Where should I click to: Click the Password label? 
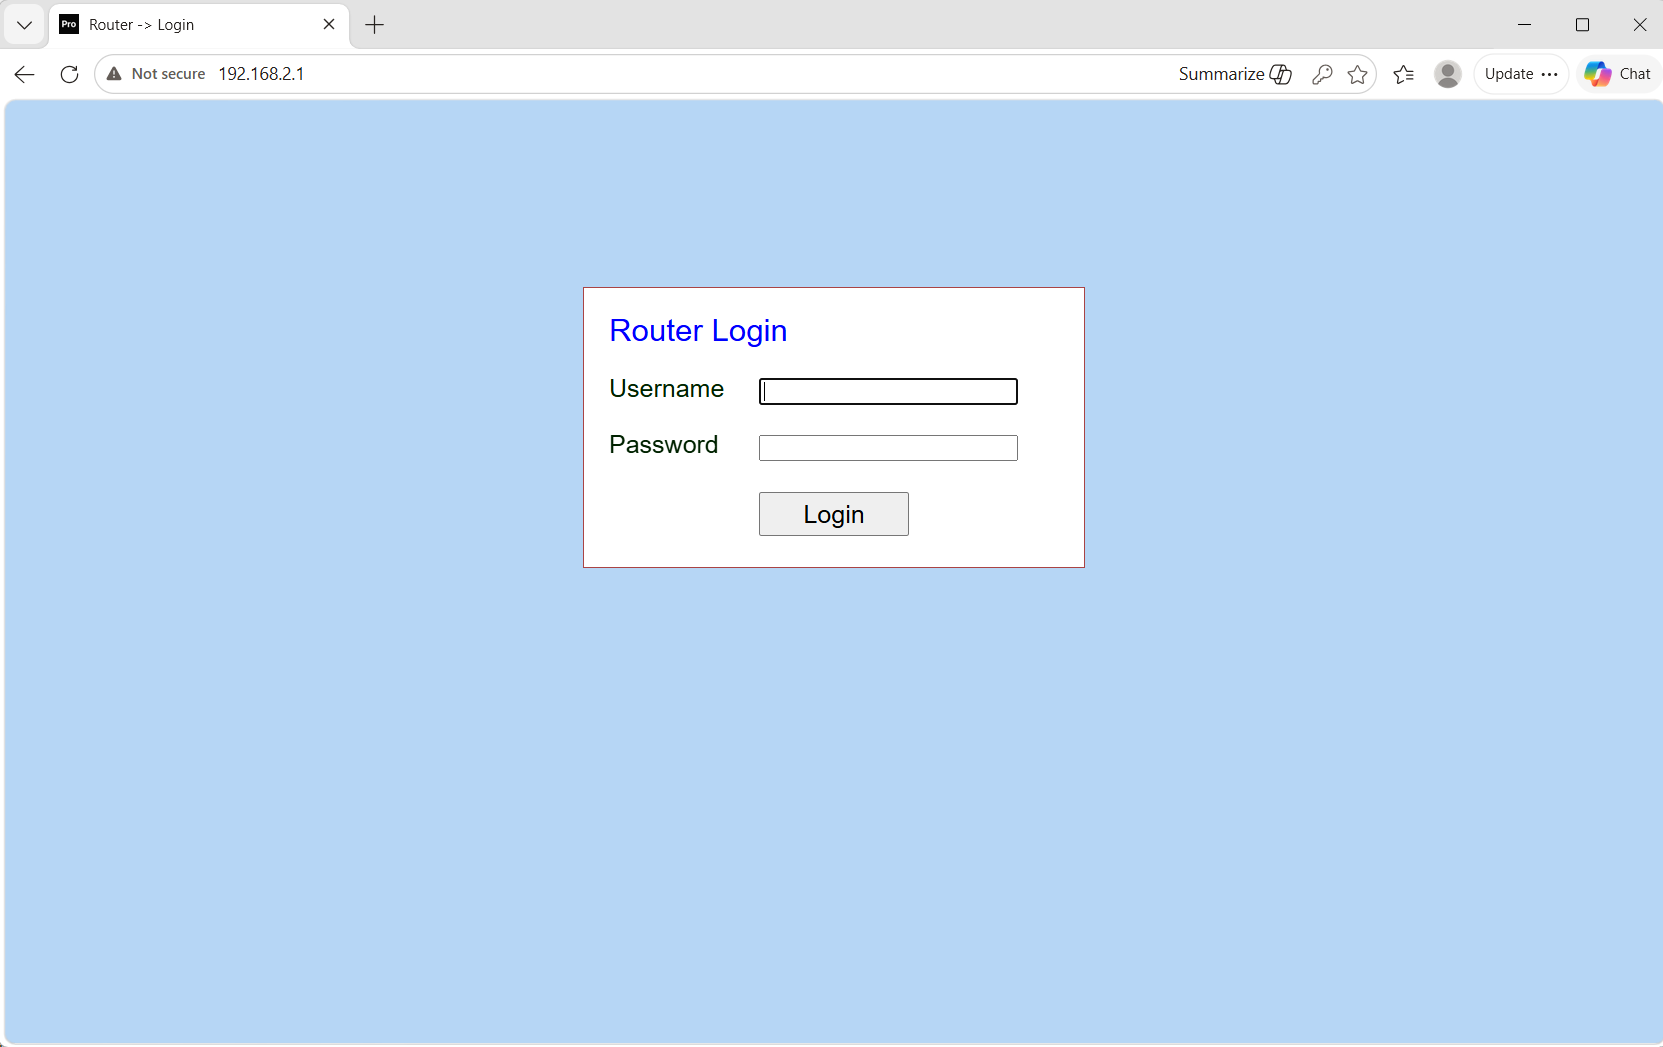[x=663, y=445]
